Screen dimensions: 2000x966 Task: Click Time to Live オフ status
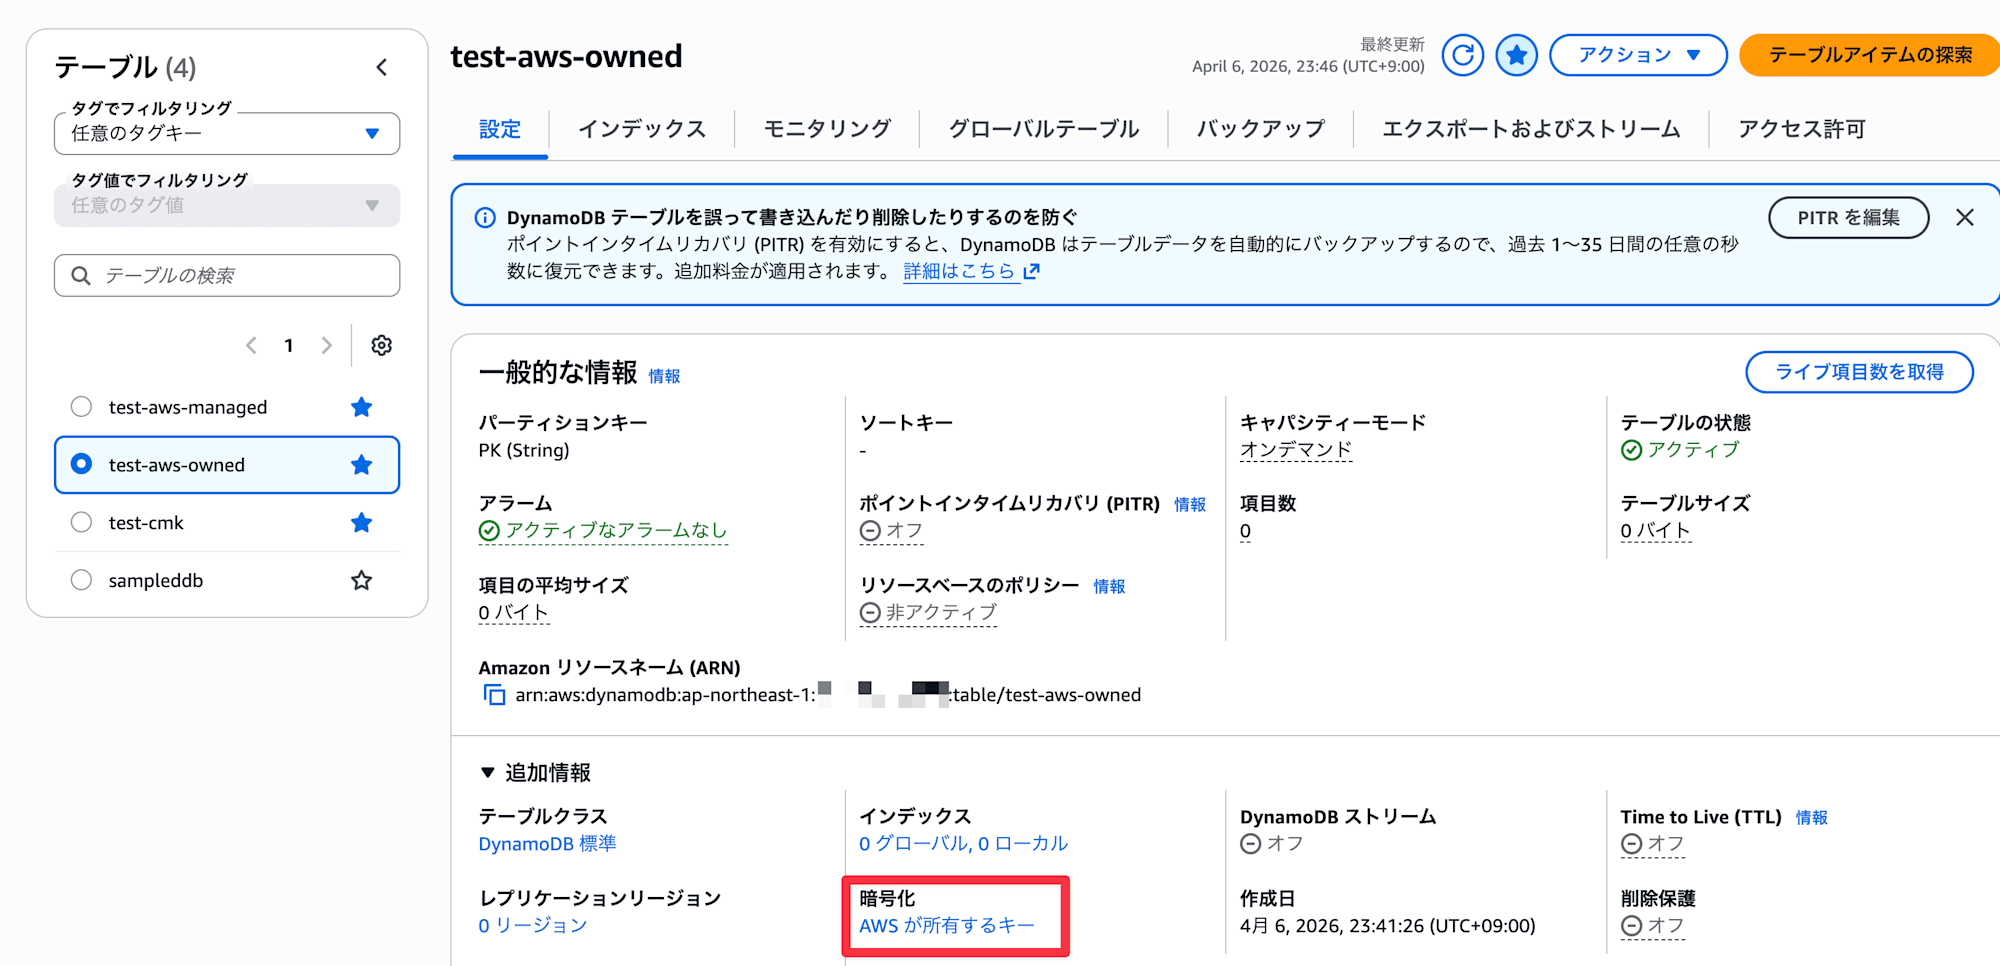pos(1653,844)
